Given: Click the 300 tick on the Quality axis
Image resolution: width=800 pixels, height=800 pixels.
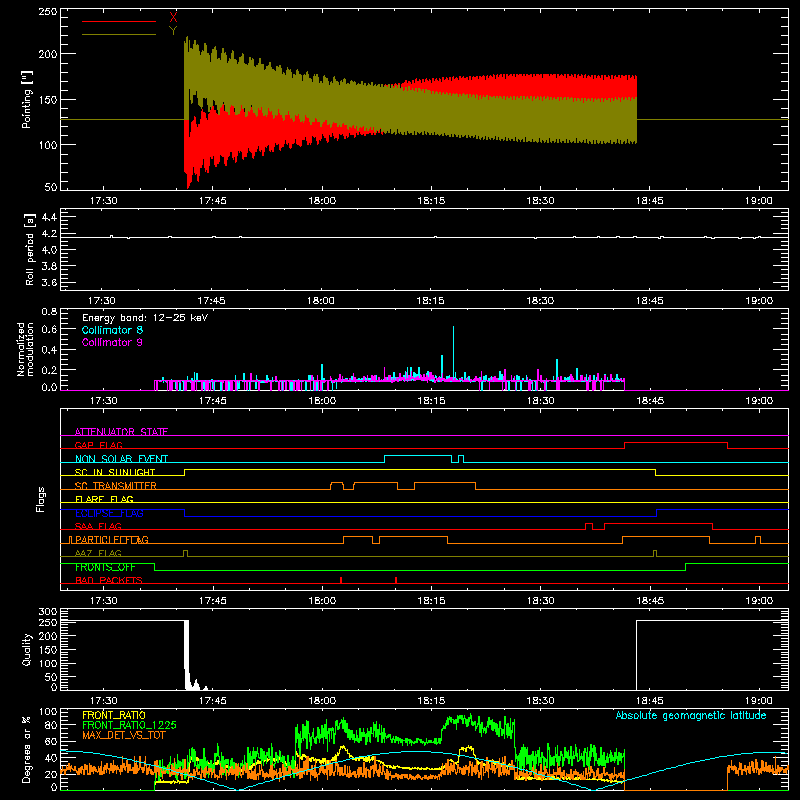Looking at the screenshot, I should 48,612.
